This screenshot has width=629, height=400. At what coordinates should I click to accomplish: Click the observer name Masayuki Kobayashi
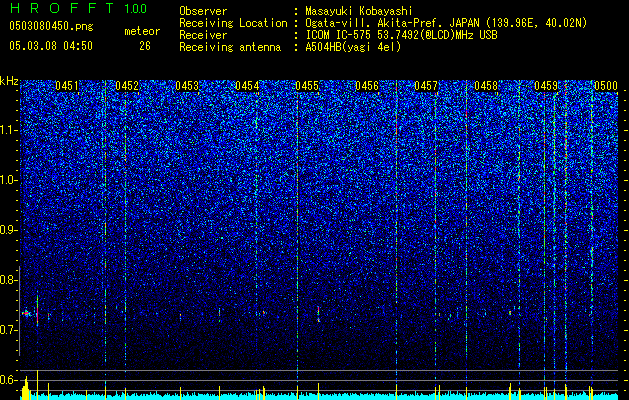tap(359, 11)
